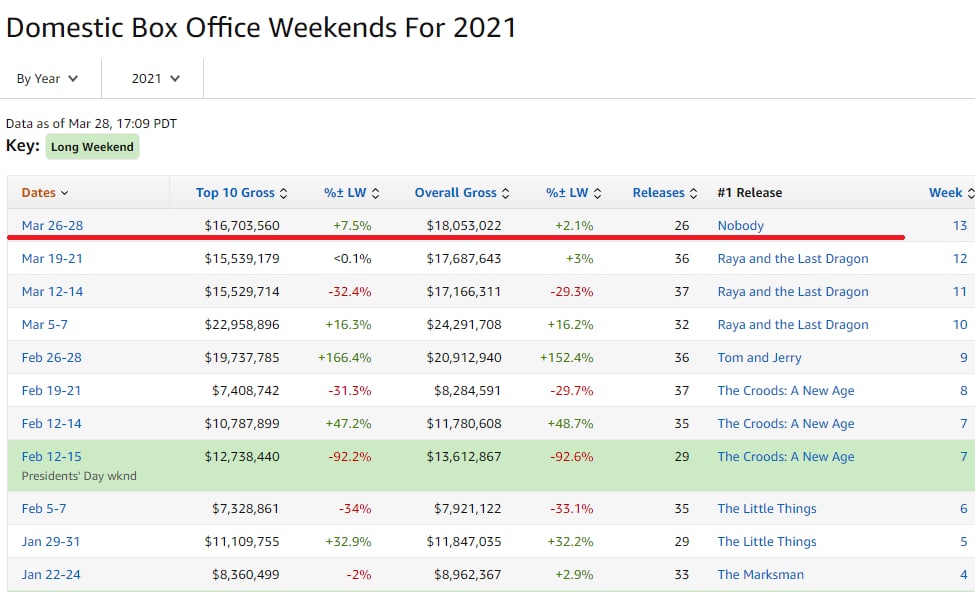Click the $18,053,022 overall gross value
Image resolution: width=975 pixels, height=592 pixels.
click(464, 226)
